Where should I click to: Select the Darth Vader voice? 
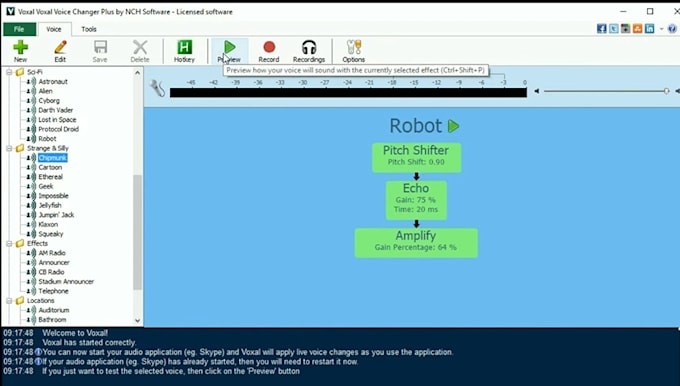point(56,110)
